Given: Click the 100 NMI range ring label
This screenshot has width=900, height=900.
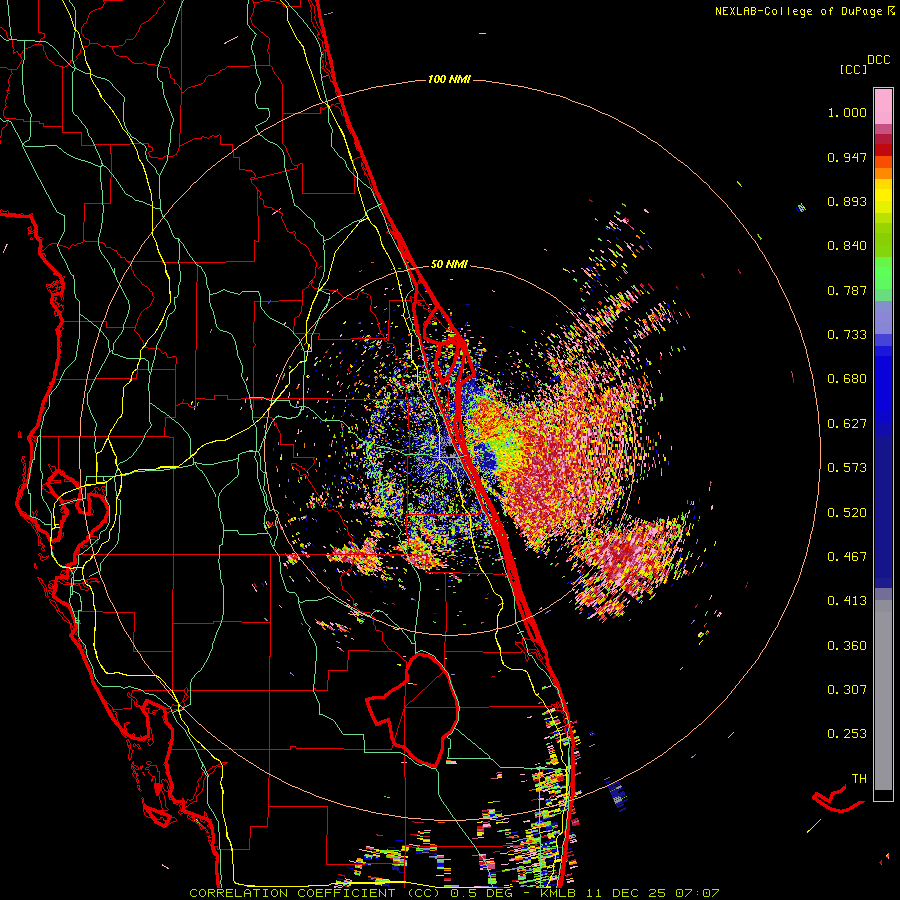Looking at the screenshot, I should click(x=449, y=79).
